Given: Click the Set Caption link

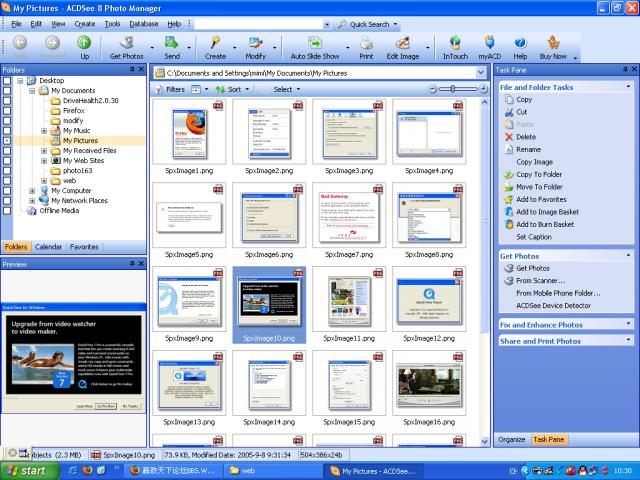Looking at the screenshot, I should coord(533,237).
